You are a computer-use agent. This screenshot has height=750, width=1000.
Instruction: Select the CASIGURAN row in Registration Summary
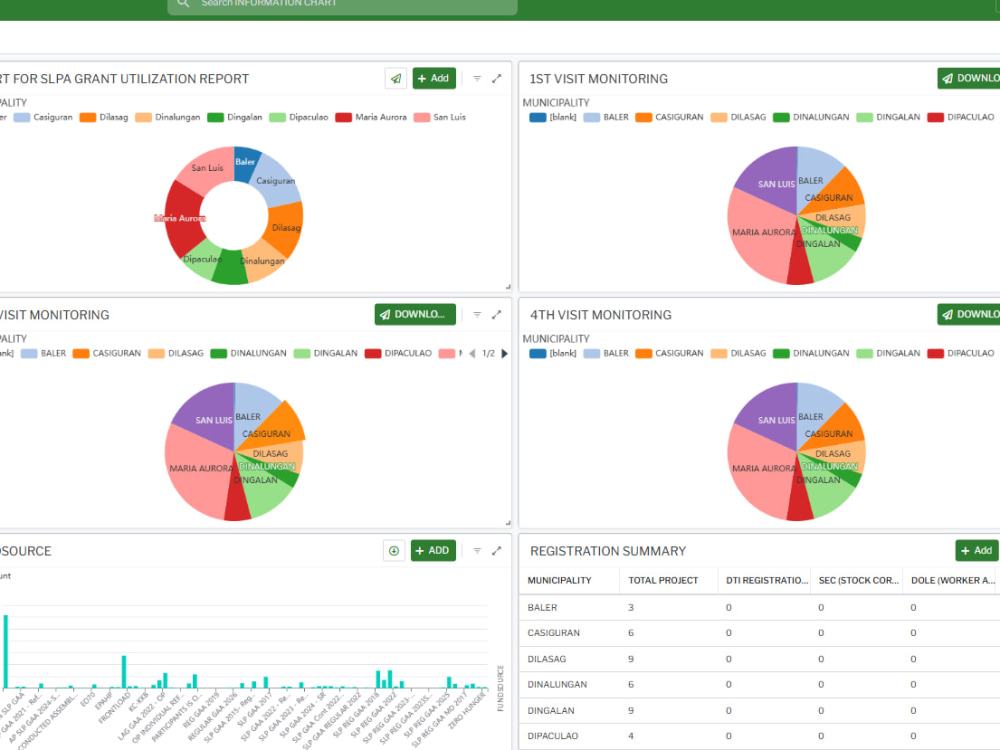(760, 633)
